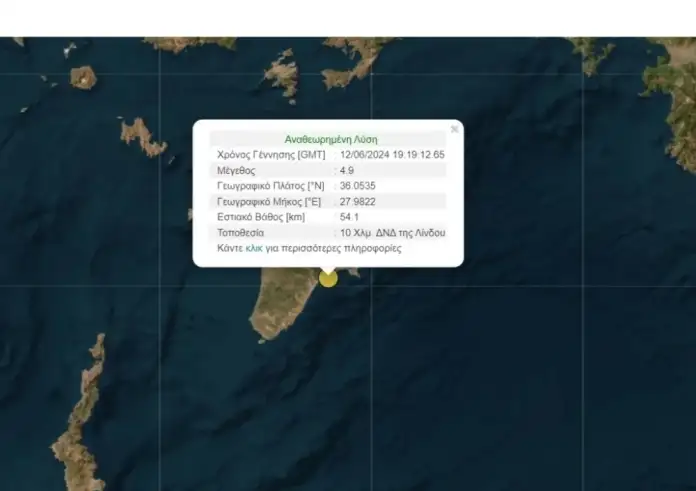
Task: Click the 'Εστιακό Βάθος [km]' label
Action: (261, 217)
